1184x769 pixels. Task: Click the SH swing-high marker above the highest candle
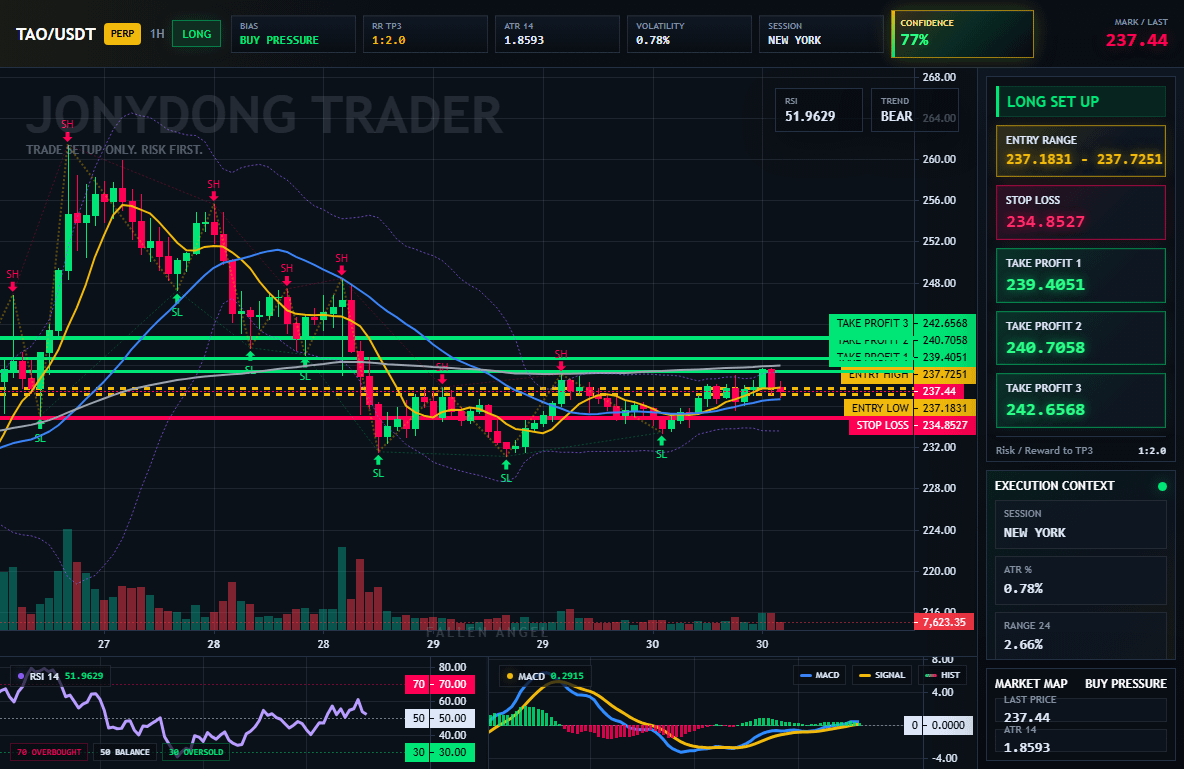pyautogui.click(x=67, y=124)
